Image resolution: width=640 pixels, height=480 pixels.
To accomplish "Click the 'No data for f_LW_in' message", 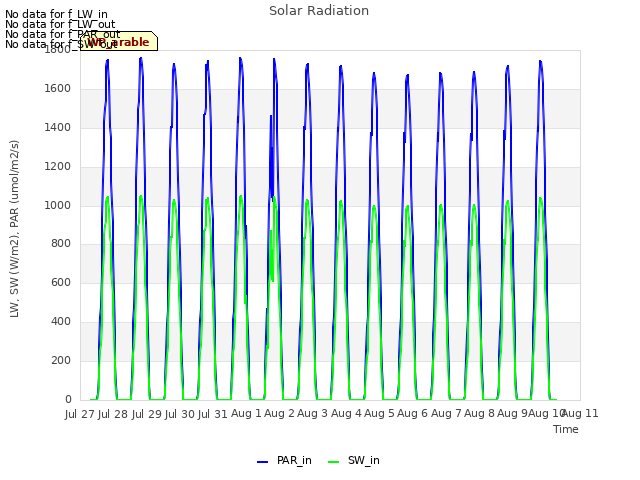I will [56, 15].
